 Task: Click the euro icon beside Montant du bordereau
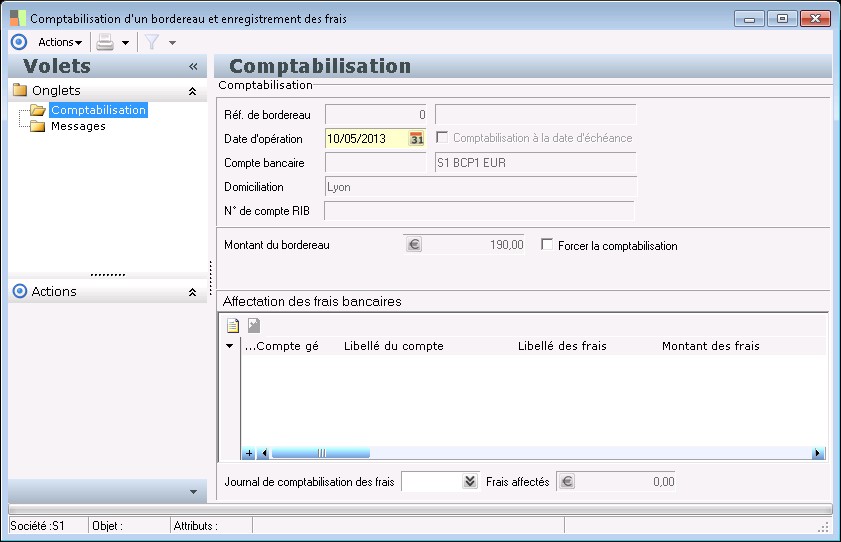point(414,244)
